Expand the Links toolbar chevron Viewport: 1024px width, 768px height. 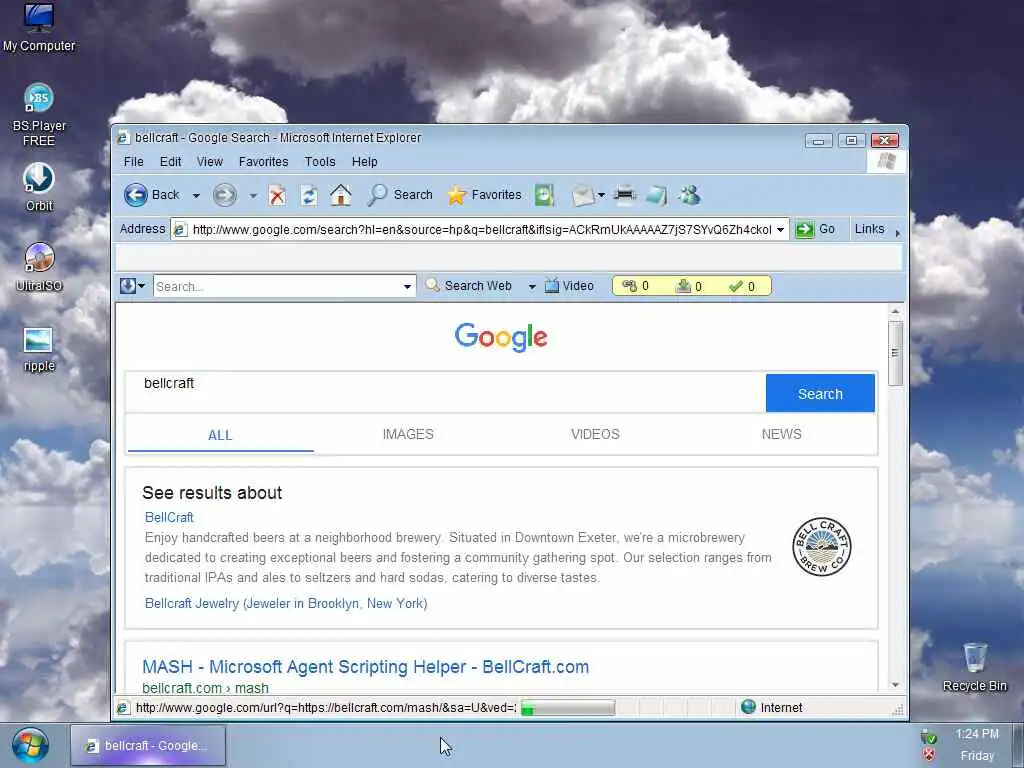point(897,232)
